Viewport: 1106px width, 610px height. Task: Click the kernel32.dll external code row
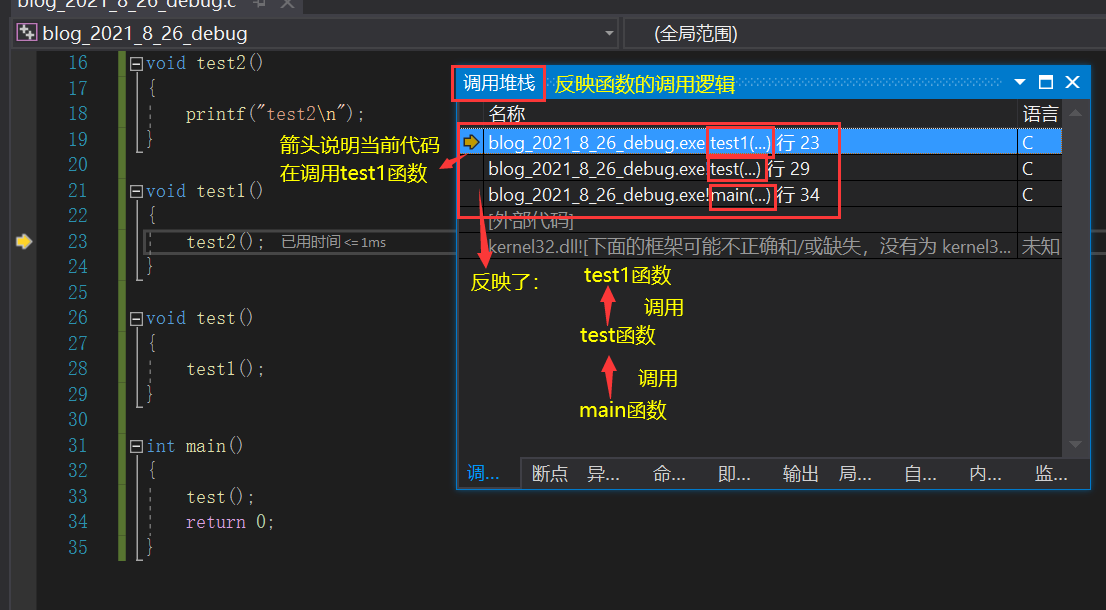coord(700,245)
